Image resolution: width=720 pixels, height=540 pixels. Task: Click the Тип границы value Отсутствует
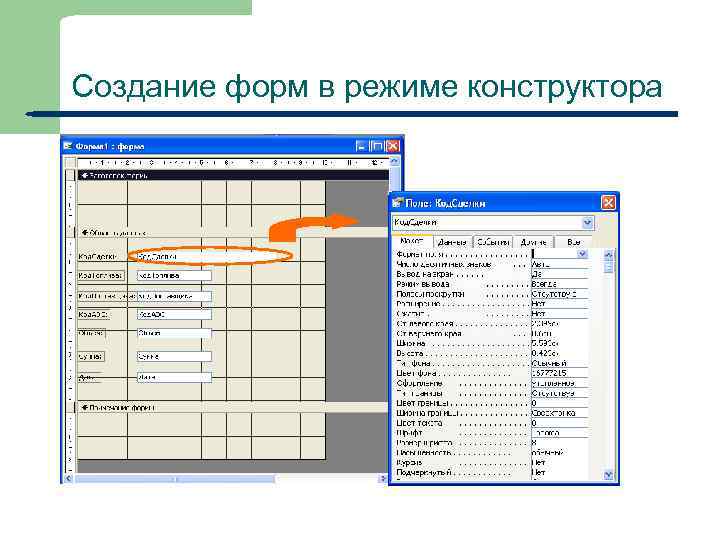point(560,393)
